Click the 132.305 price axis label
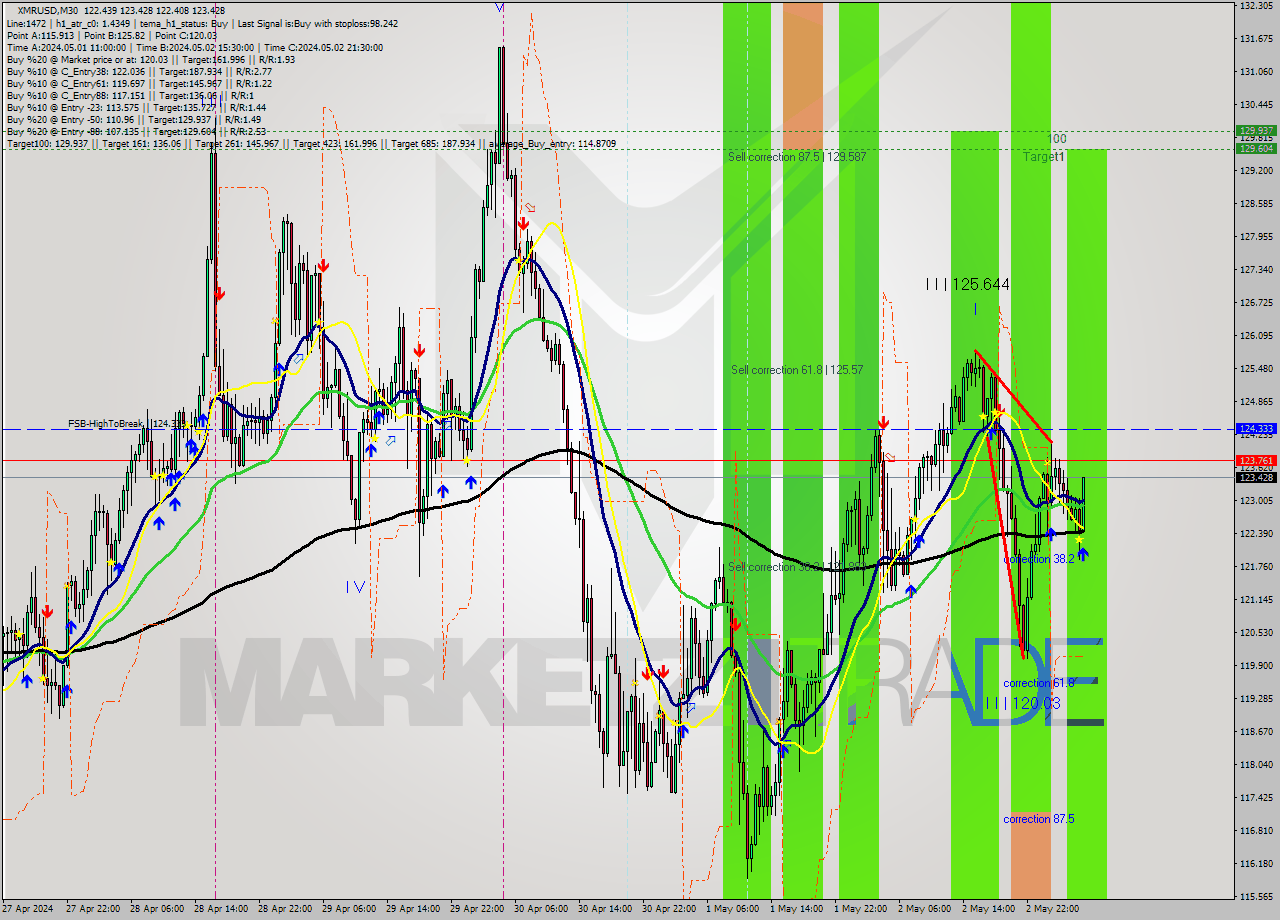The height and width of the screenshot is (920, 1280). (1256, 6)
